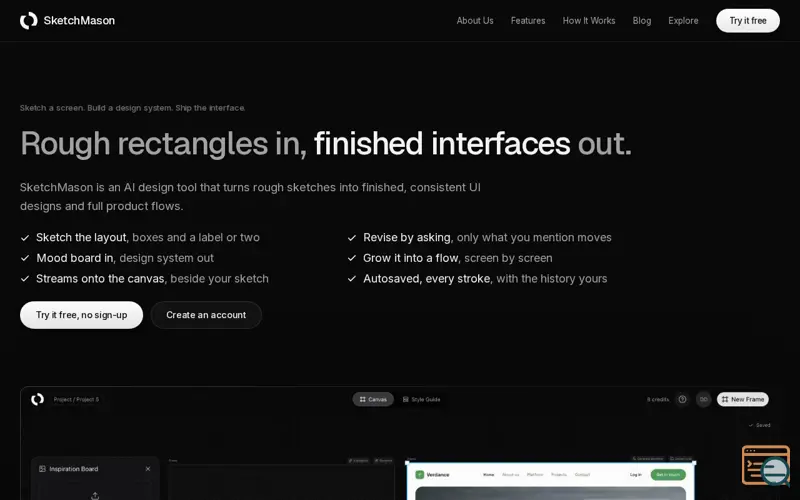The width and height of the screenshot is (800, 500).
Task: Open the Explore nav link
Action: click(683, 20)
